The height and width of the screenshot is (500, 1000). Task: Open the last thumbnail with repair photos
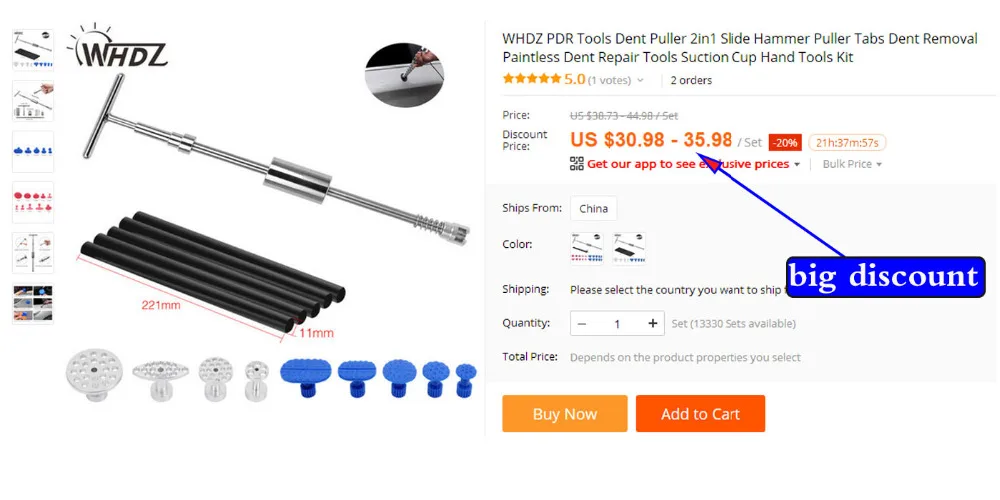(33, 304)
